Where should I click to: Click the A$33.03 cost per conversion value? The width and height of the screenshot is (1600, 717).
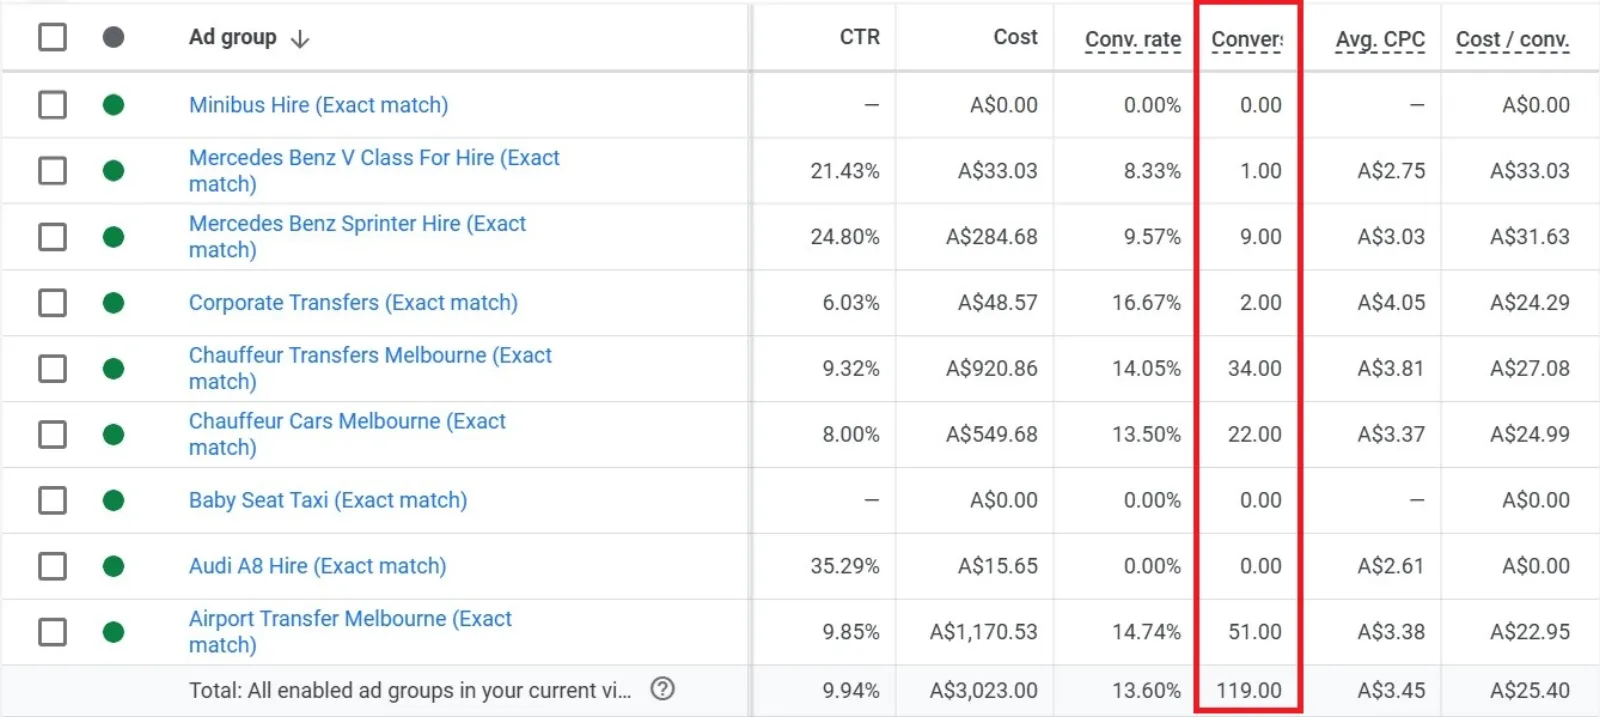click(x=1530, y=171)
